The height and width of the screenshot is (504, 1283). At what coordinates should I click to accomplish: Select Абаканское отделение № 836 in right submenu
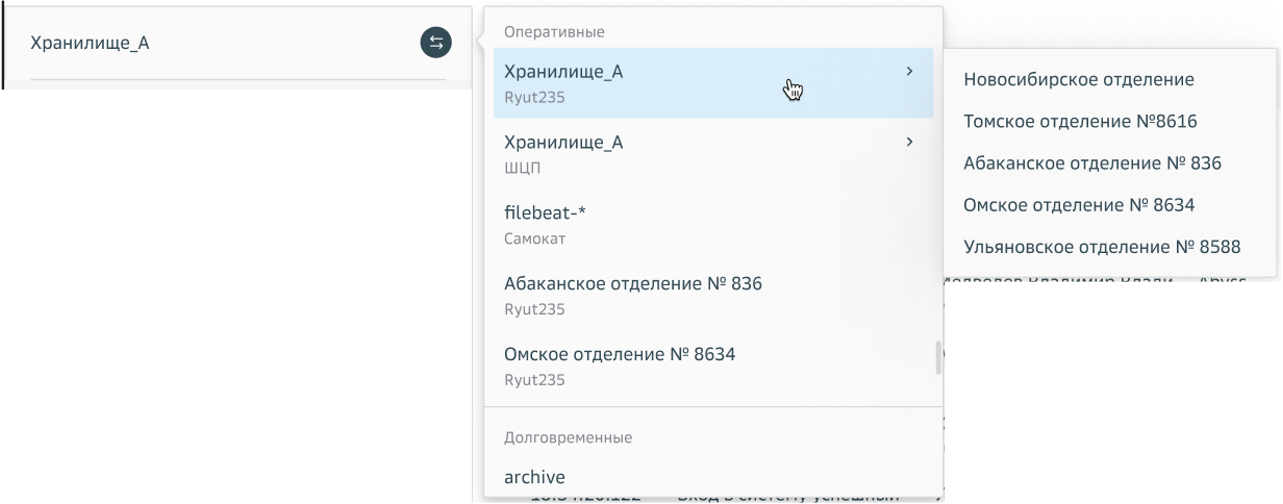point(1092,163)
